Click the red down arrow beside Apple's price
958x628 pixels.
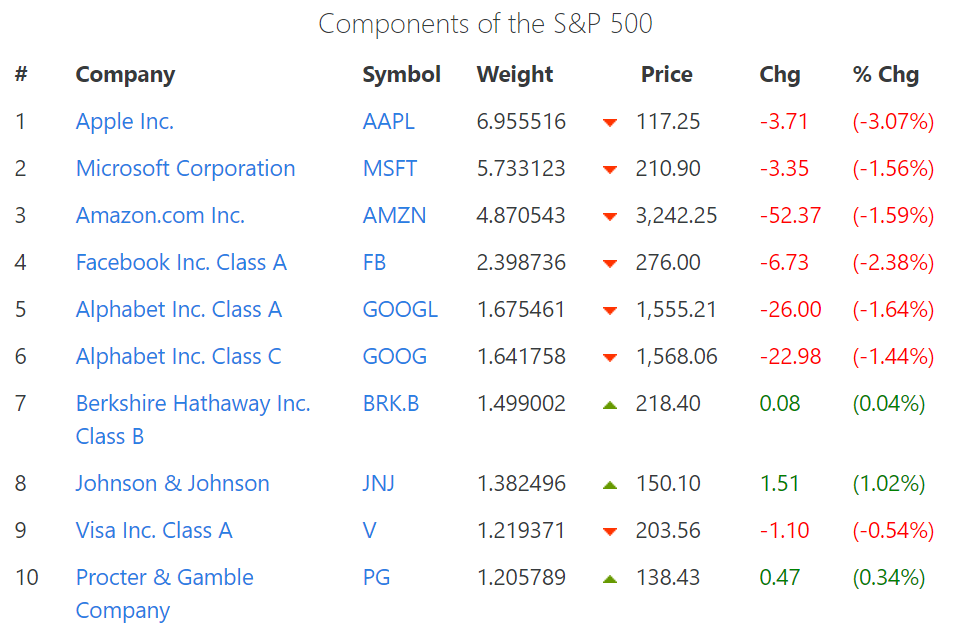[x=610, y=123]
